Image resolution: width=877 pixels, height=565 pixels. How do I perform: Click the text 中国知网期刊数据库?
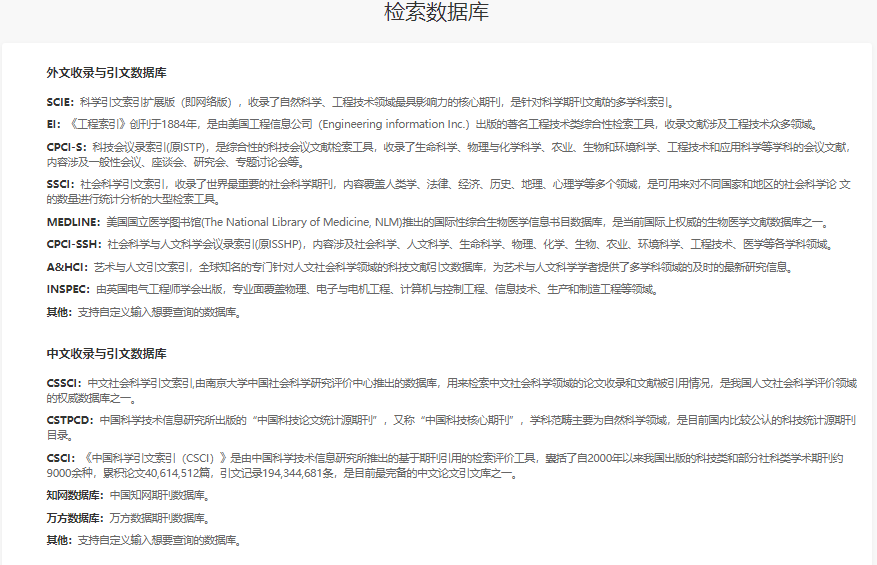coord(157,495)
